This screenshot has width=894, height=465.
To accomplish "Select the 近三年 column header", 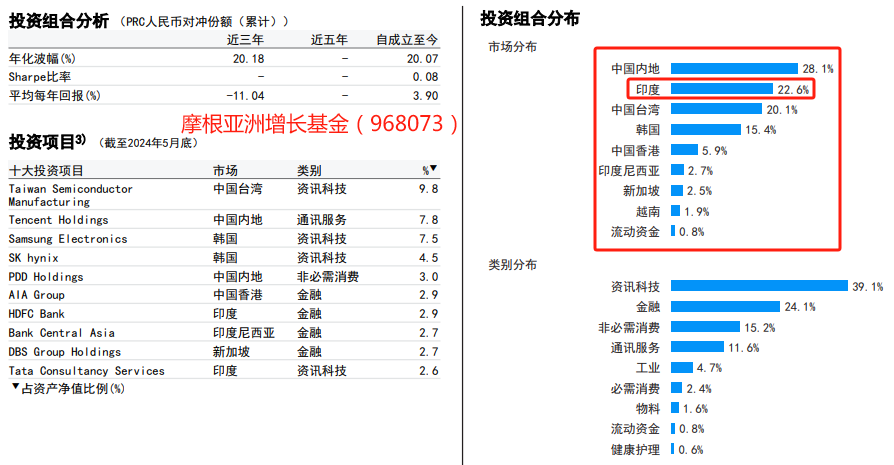I will (245, 40).
